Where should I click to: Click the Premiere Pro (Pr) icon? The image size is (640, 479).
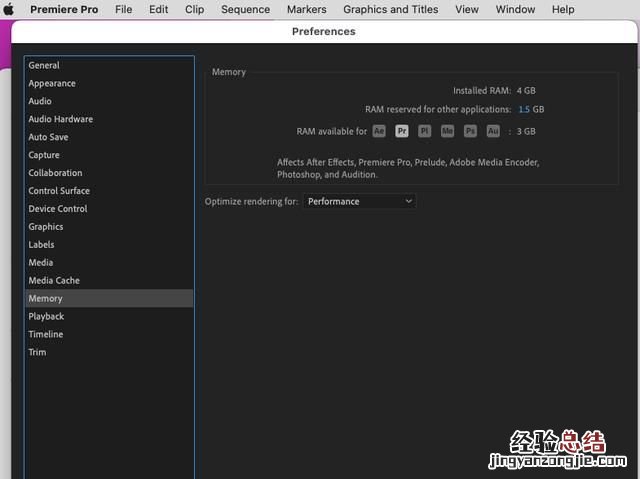click(402, 131)
